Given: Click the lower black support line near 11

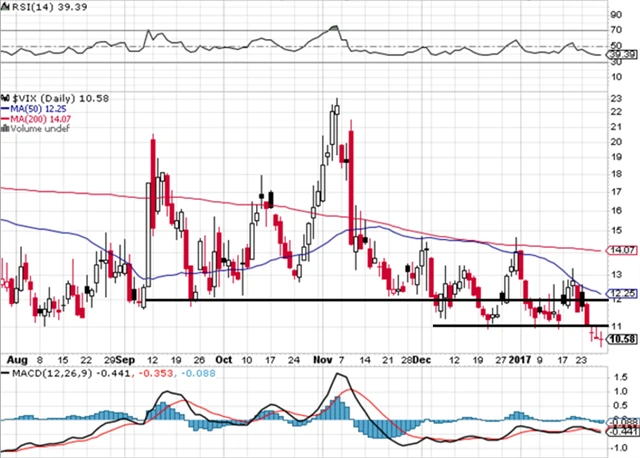Looking at the screenshot, I should coord(510,325).
